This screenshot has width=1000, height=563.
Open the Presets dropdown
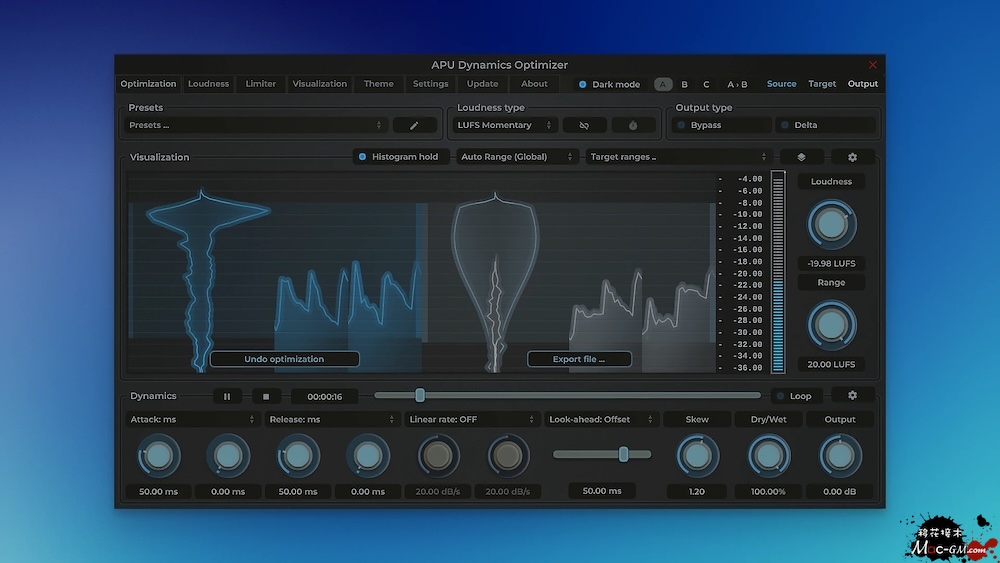click(x=256, y=126)
